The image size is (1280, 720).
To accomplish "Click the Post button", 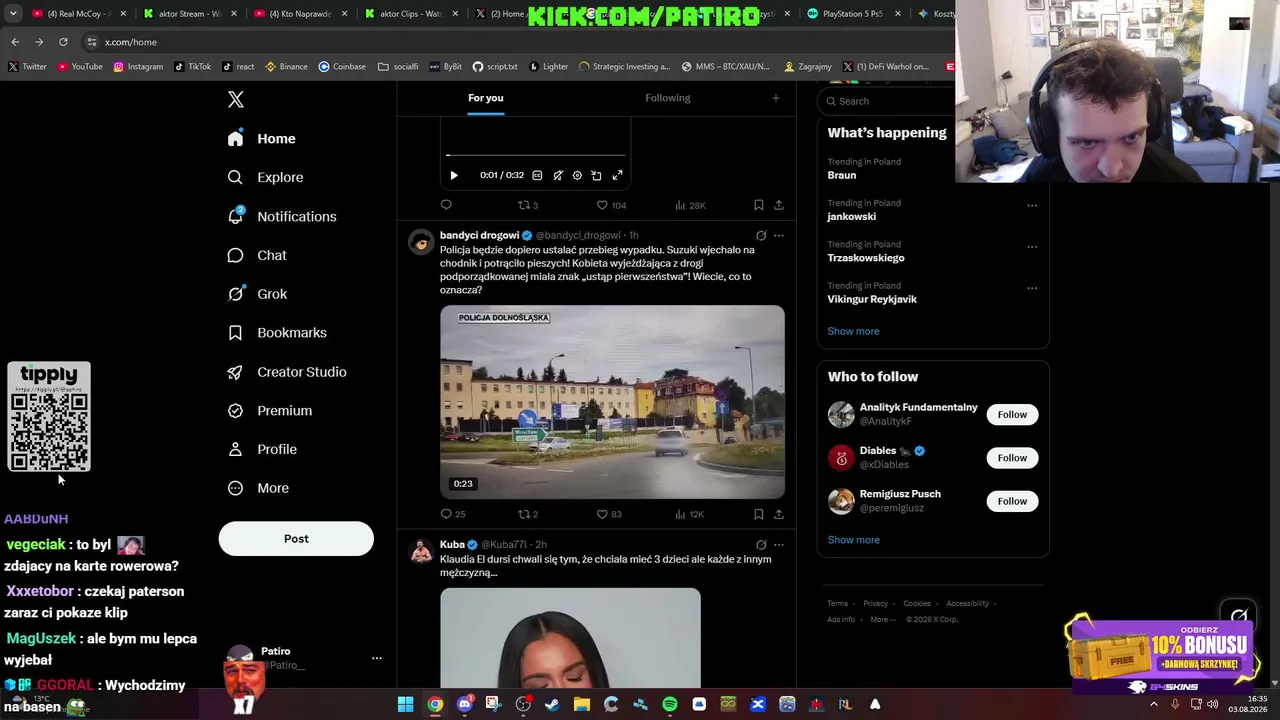I will [296, 539].
